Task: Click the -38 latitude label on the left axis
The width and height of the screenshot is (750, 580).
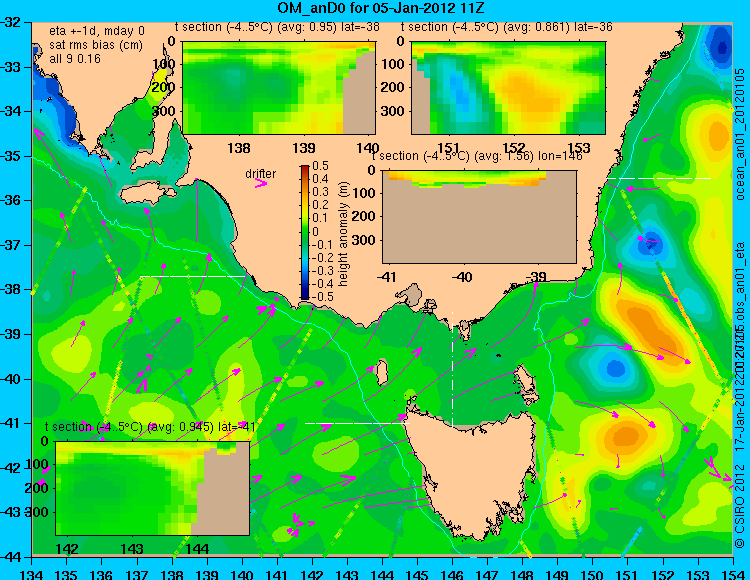Action: pos(12,290)
